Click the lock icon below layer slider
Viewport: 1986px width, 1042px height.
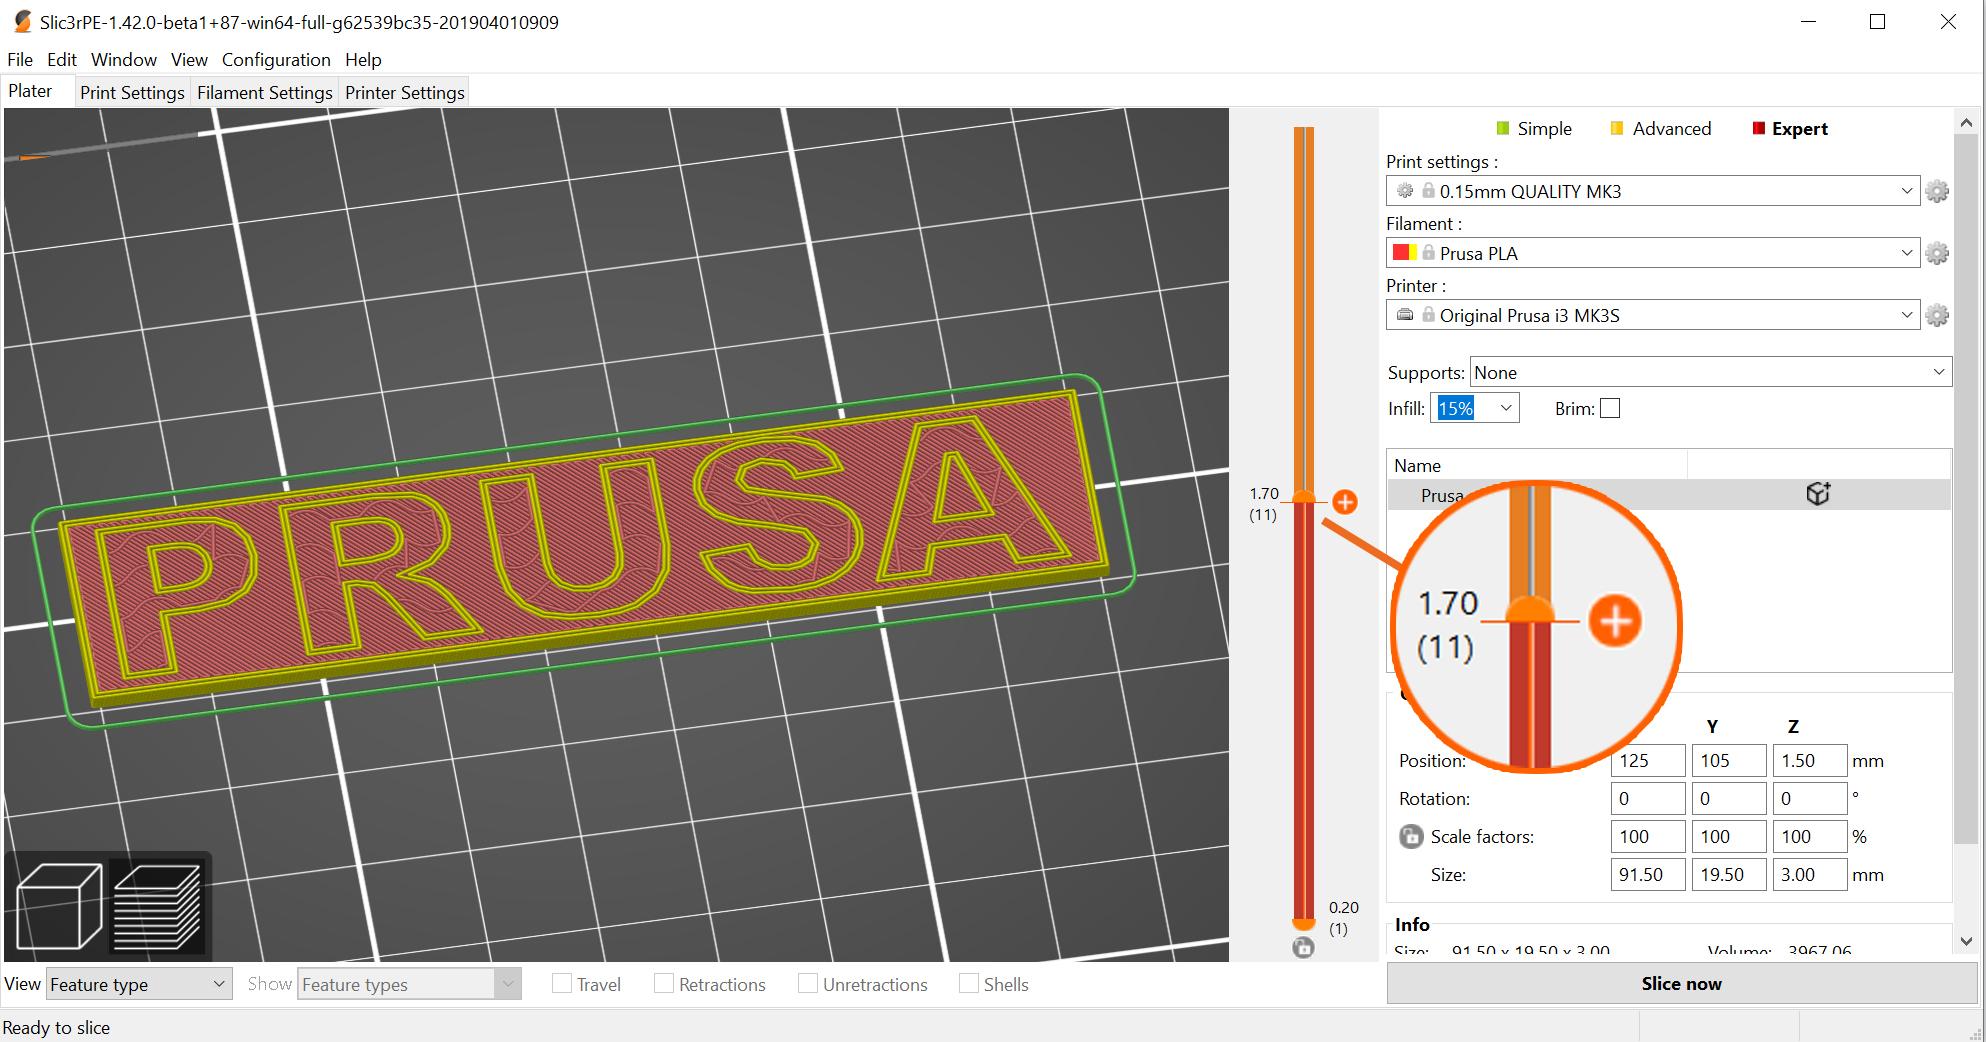point(1303,947)
